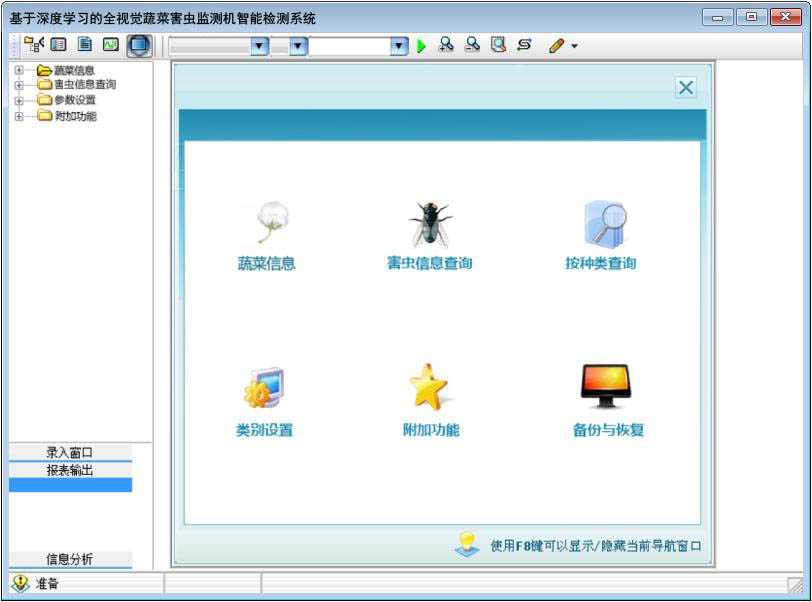Click the 准备 status bar text

(x=47, y=584)
